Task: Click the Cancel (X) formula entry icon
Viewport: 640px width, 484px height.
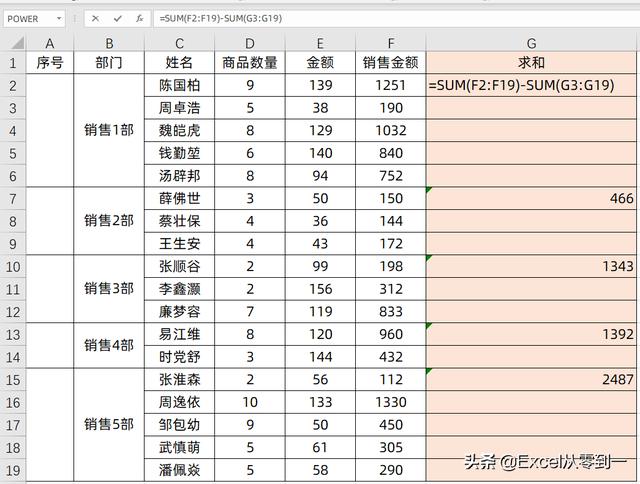Action: click(95, 18)
